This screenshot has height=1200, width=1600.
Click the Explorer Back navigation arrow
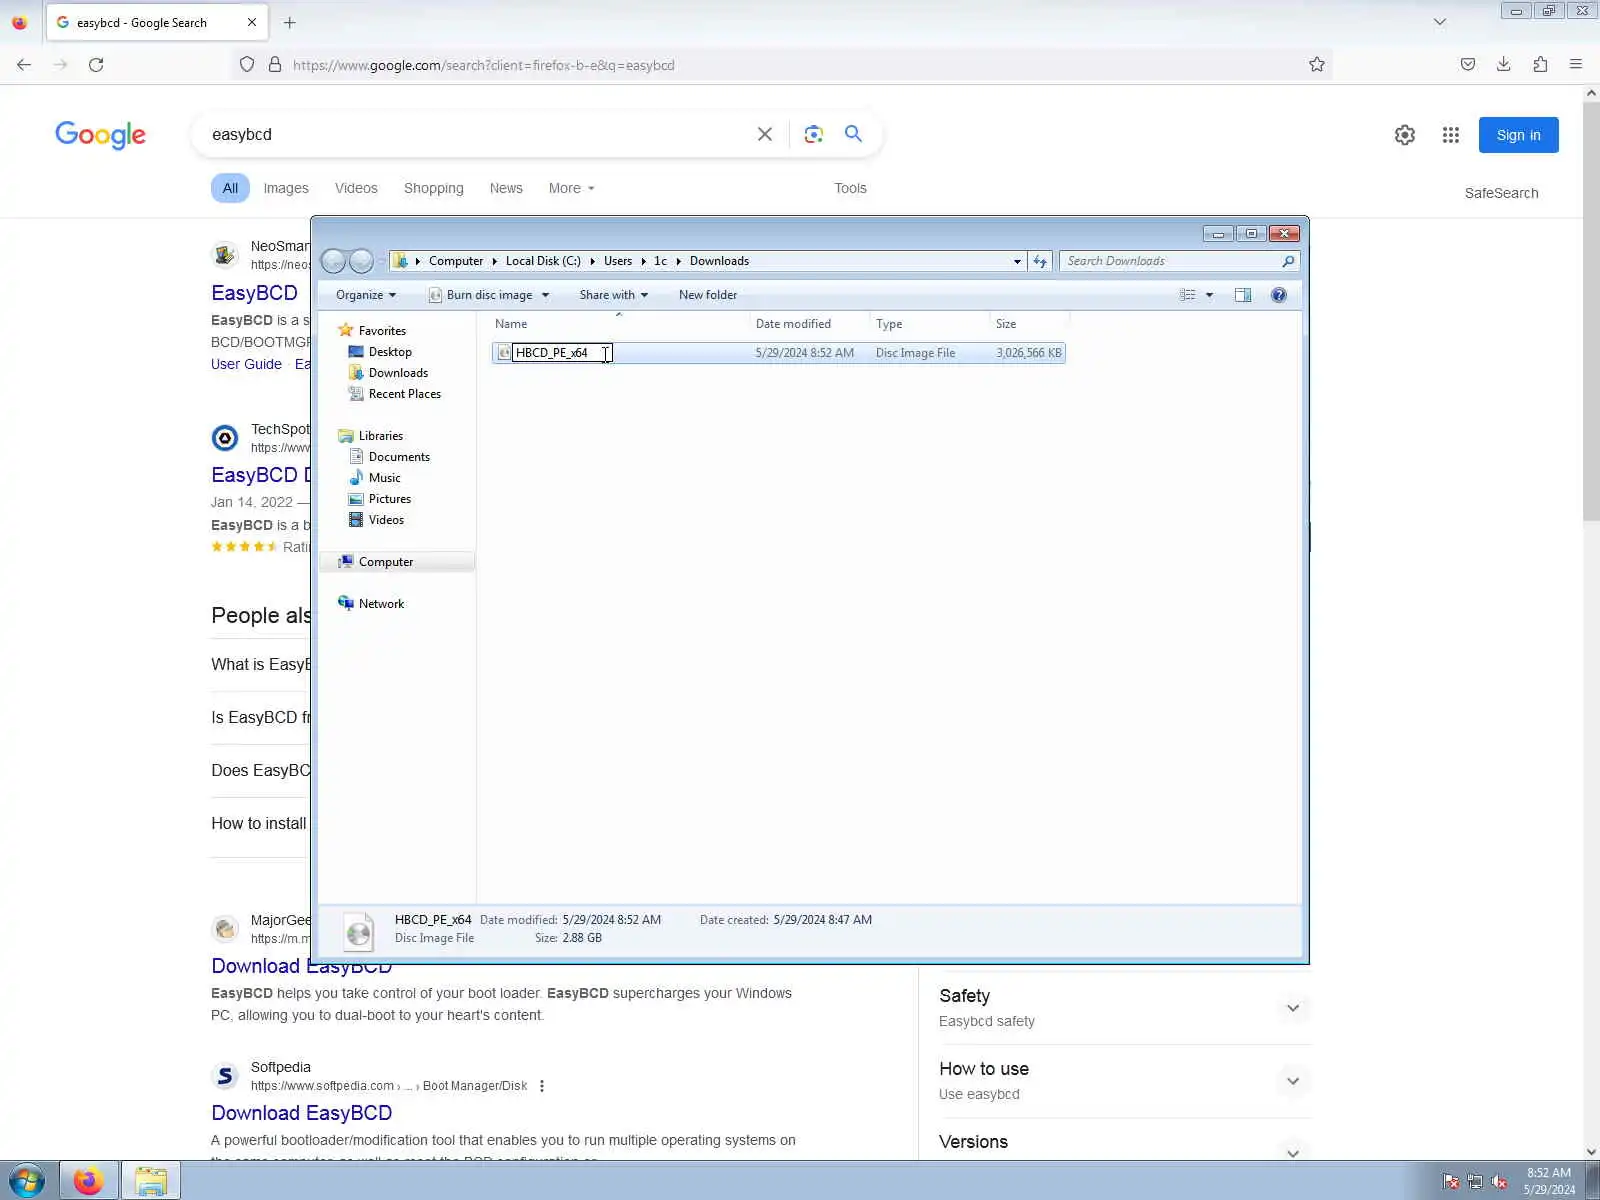334,261
